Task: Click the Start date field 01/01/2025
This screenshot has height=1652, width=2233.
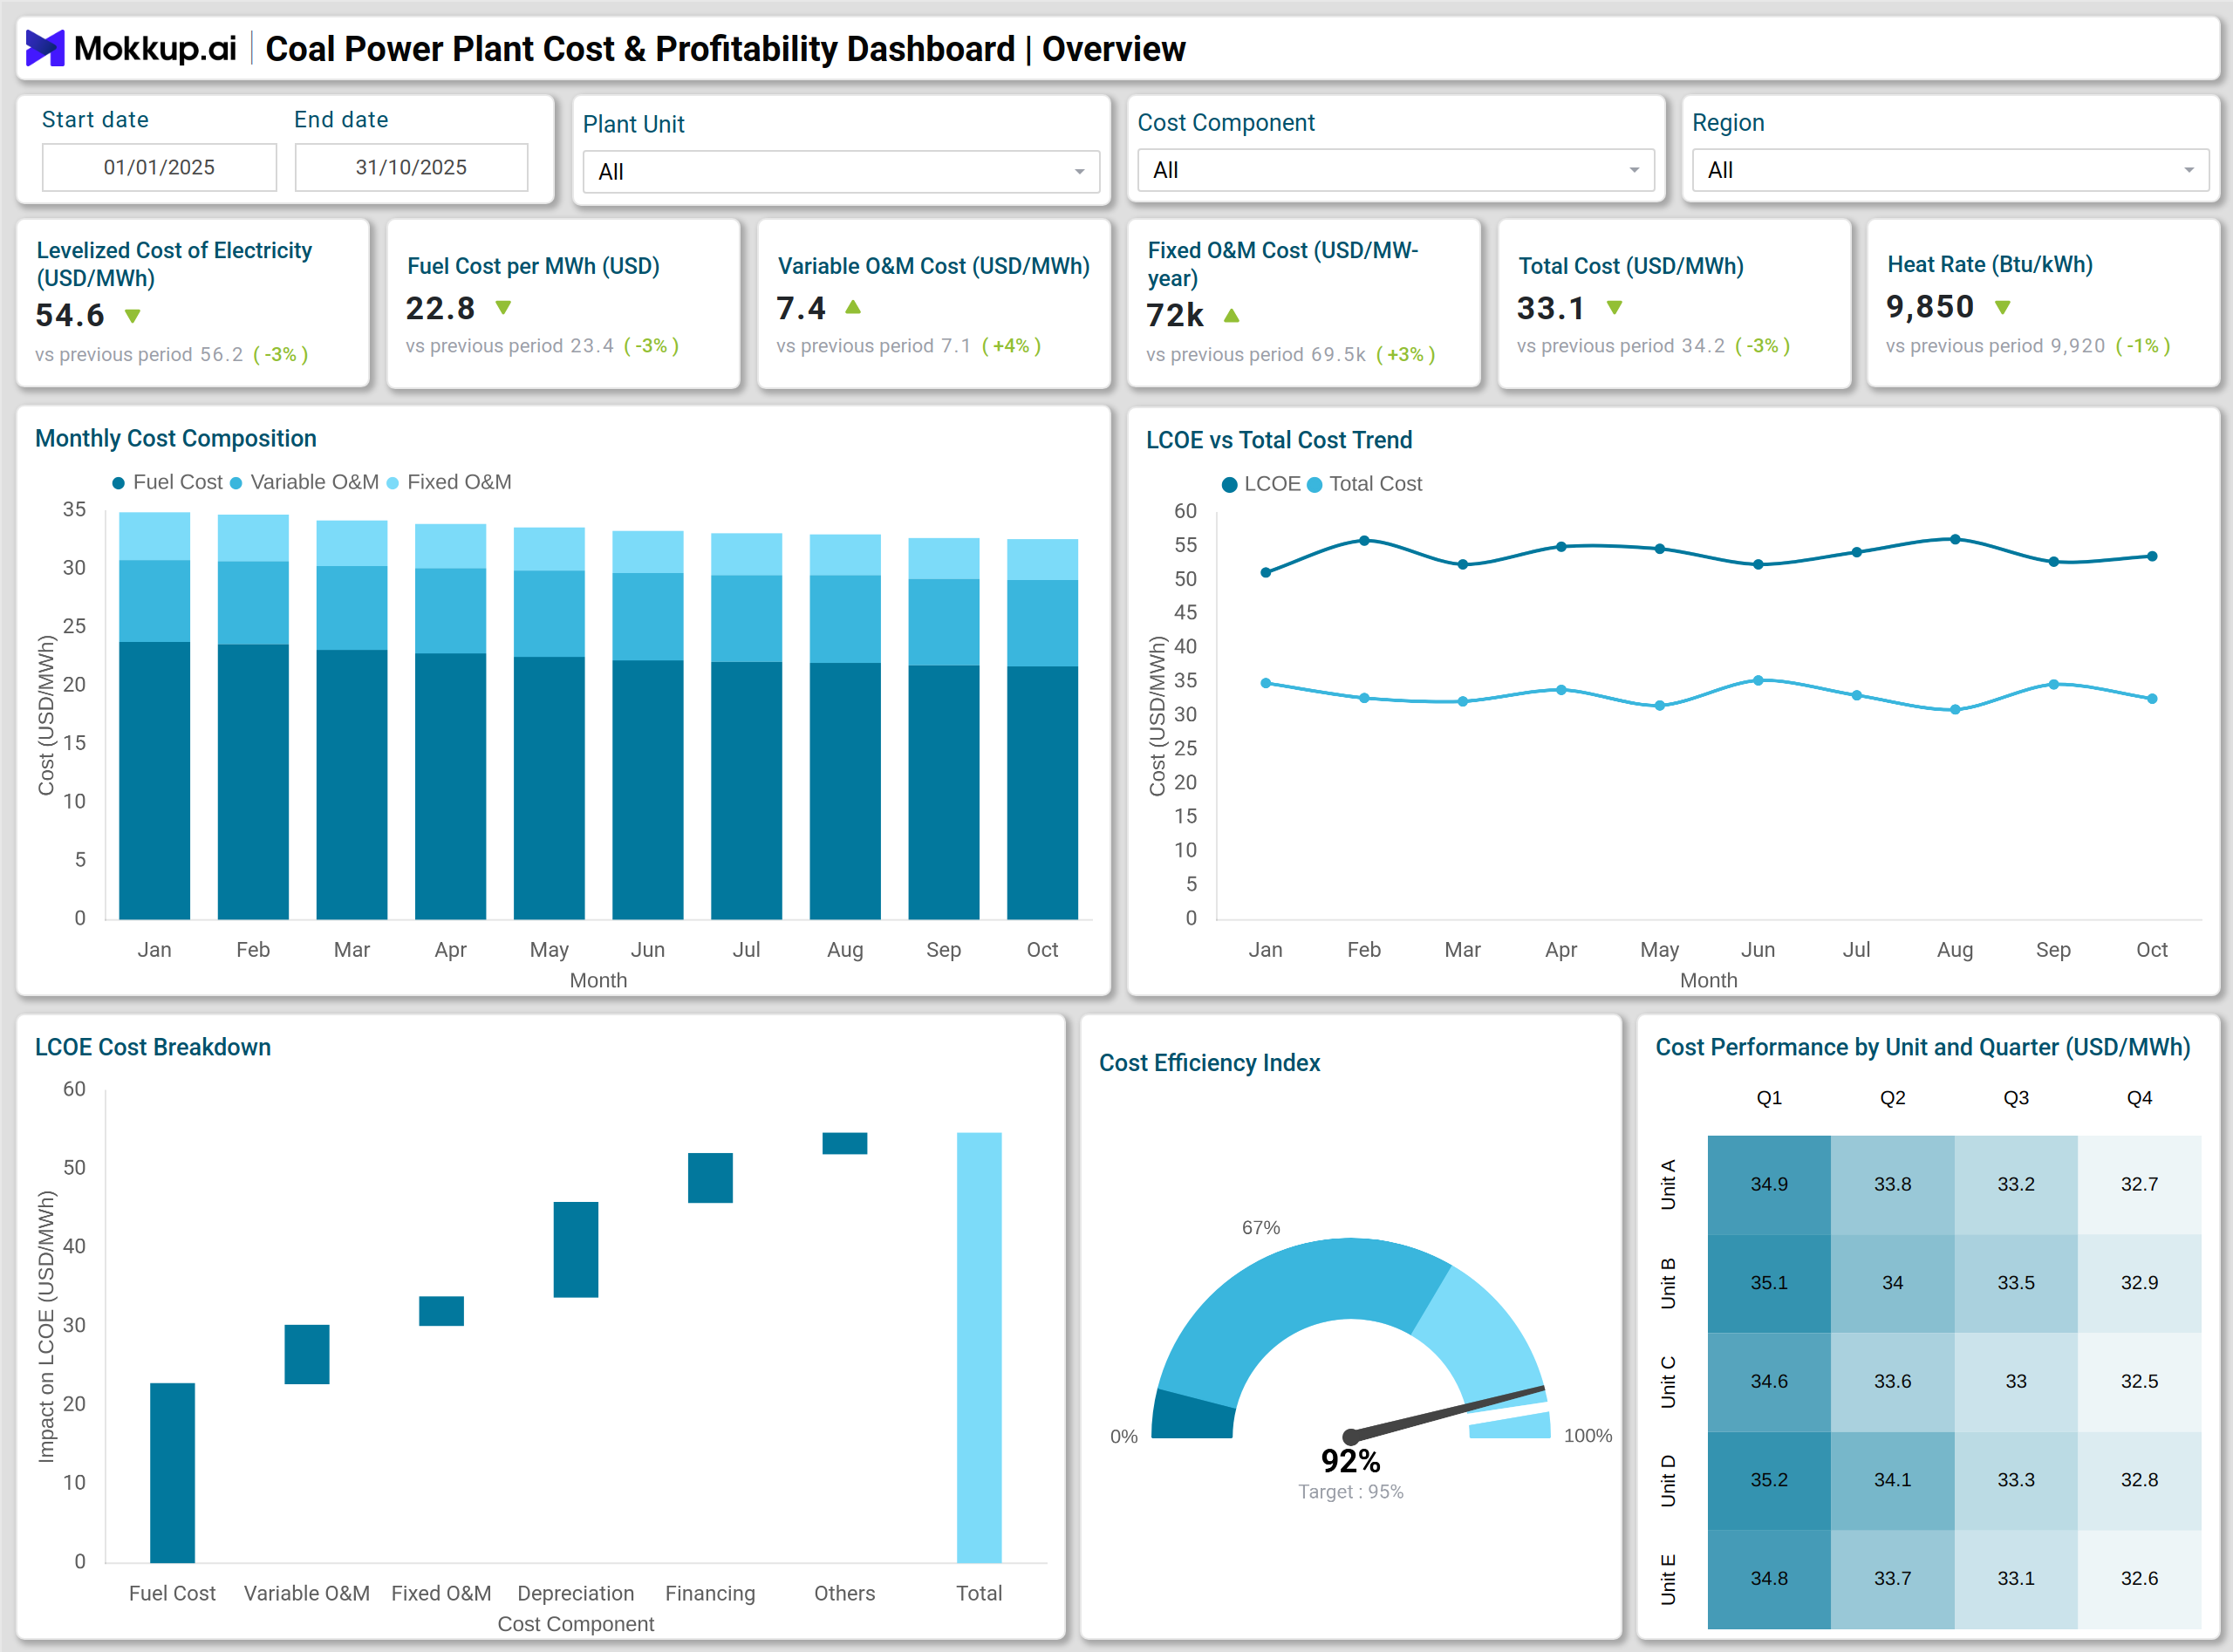Action: tap(159, 167)
